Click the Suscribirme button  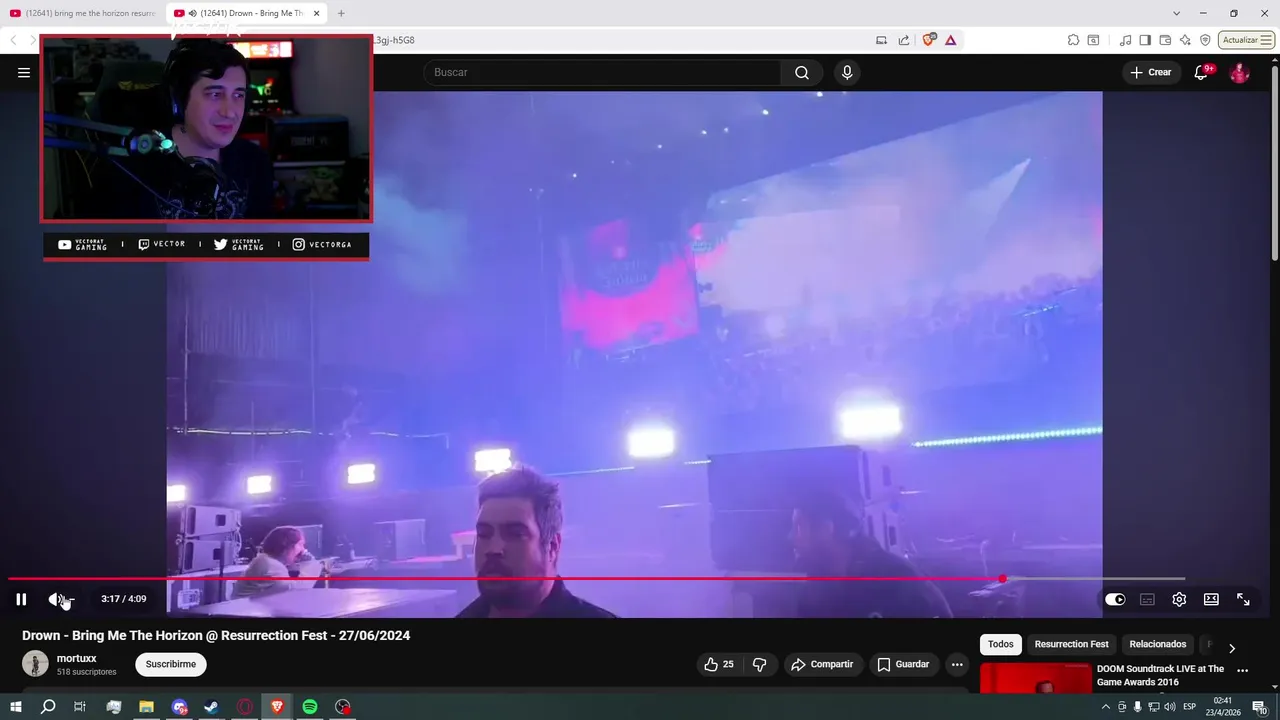click(x=171, y=664)
